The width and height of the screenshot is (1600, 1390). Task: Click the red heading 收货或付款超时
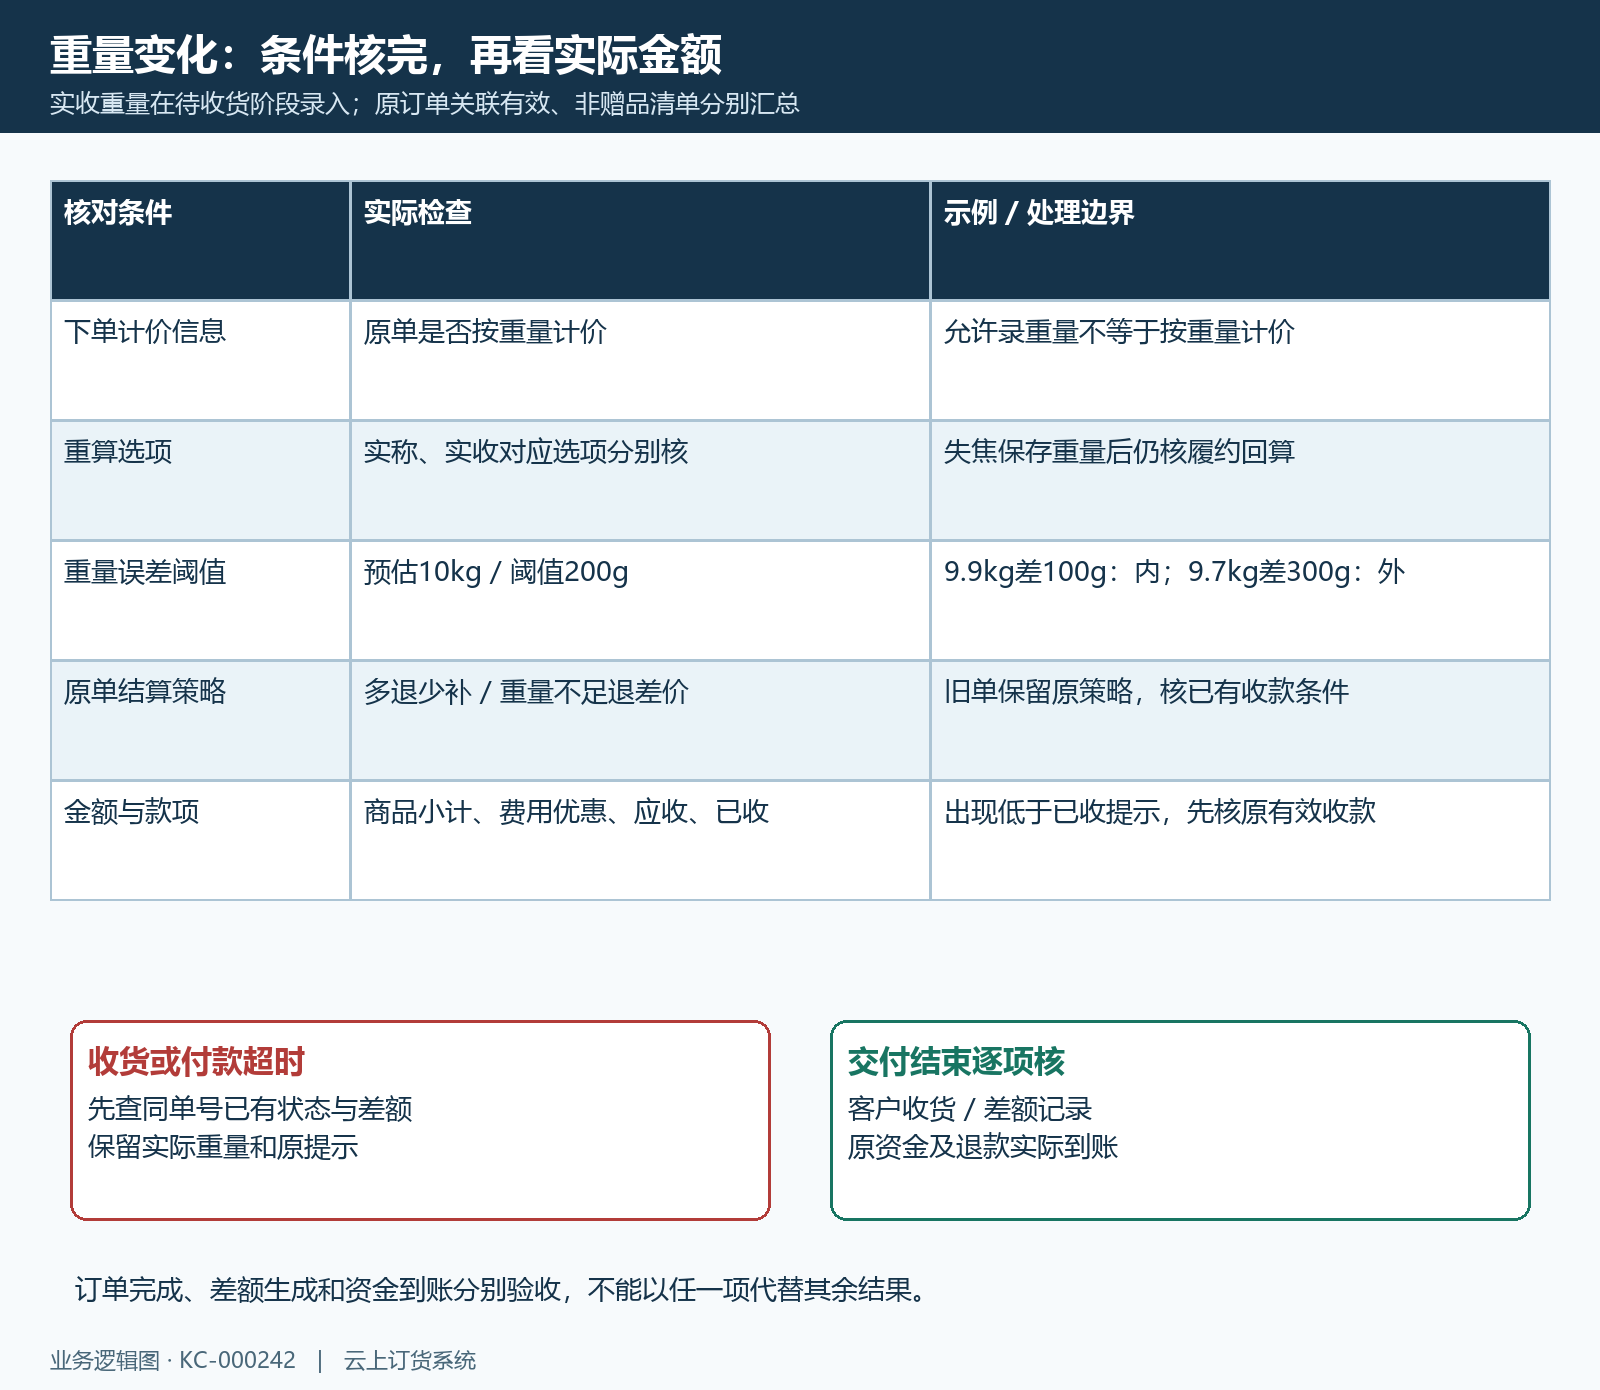[196, 1062]
